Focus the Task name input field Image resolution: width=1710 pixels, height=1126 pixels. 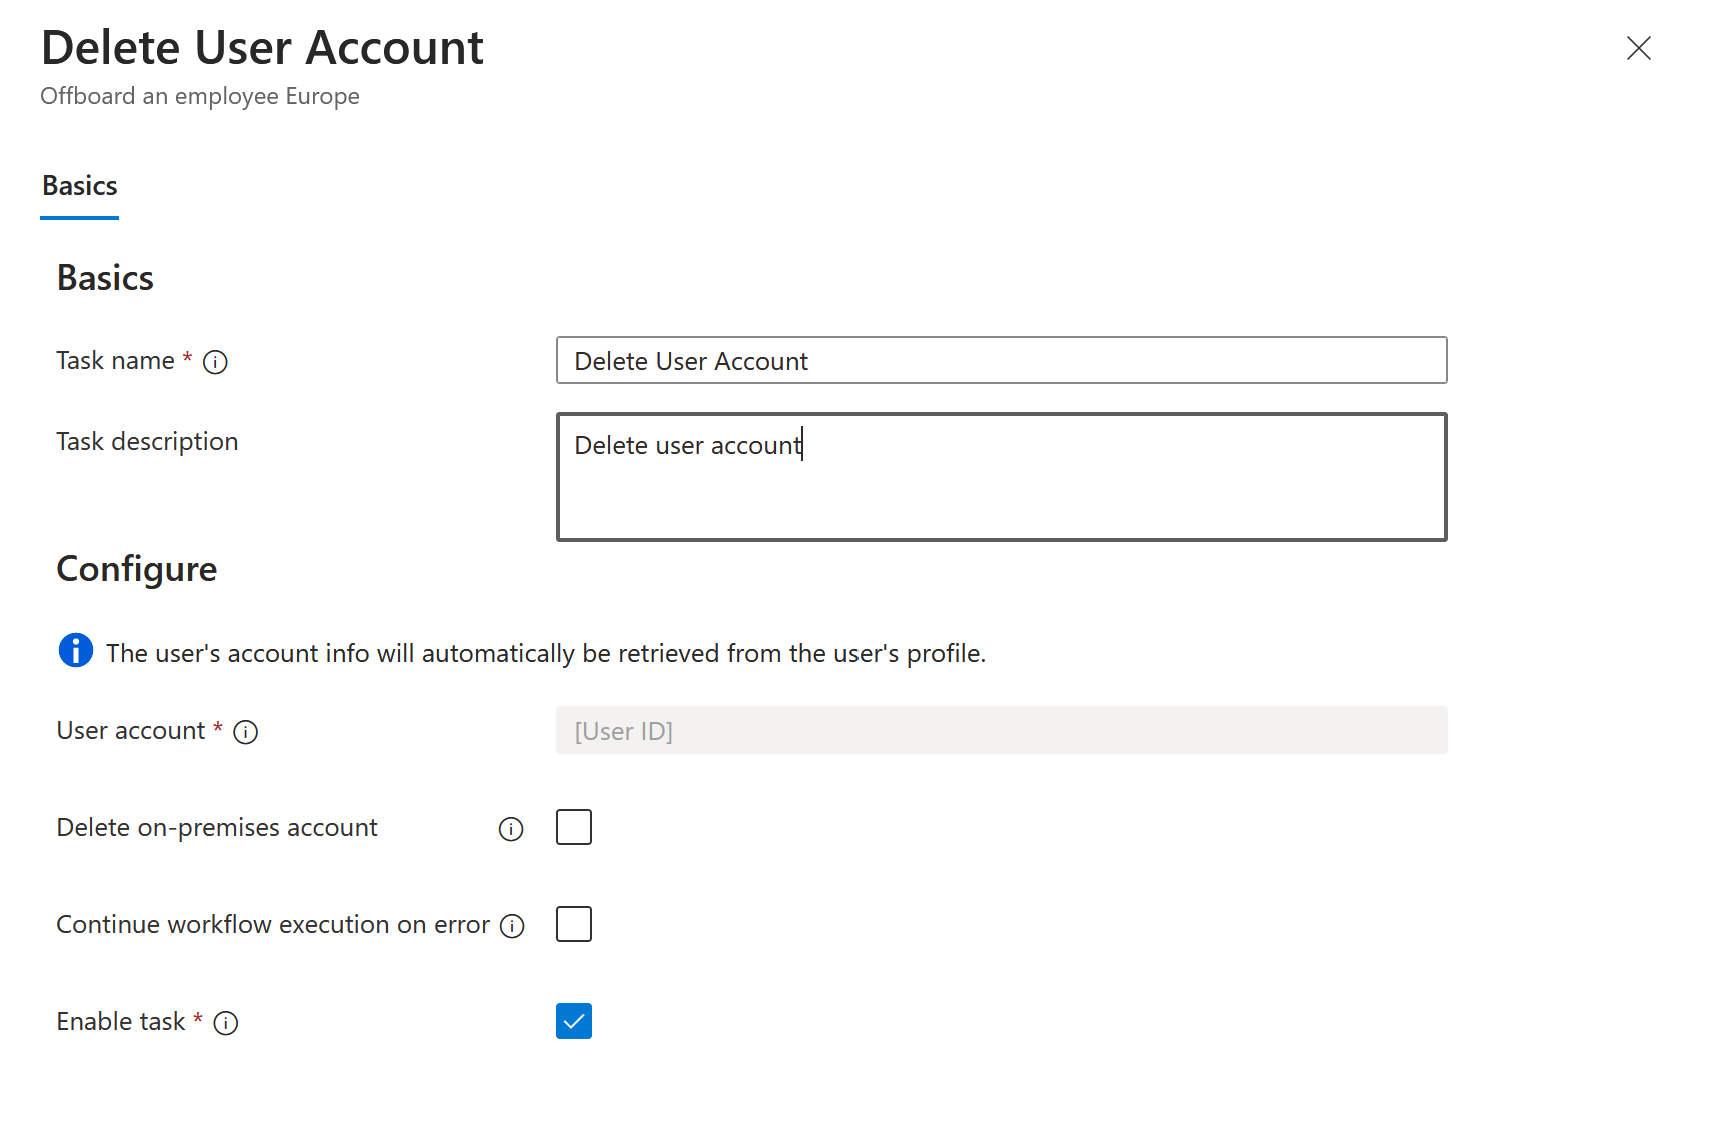(x=1001, y=360)
